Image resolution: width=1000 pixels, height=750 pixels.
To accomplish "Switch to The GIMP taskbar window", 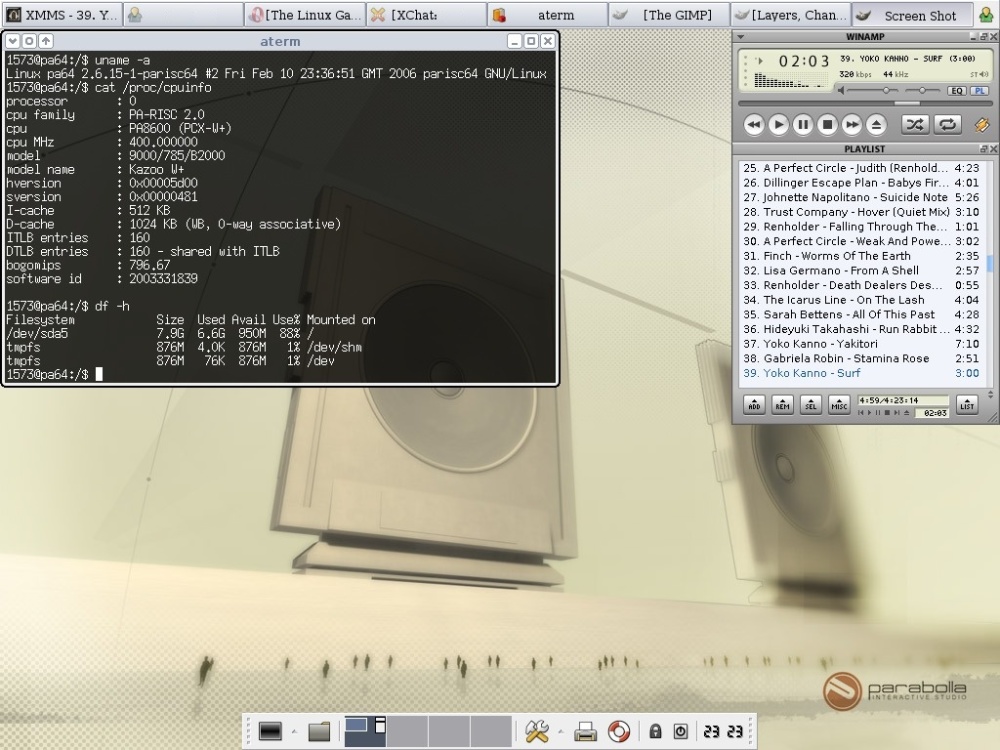I will (x=670, y=15).
